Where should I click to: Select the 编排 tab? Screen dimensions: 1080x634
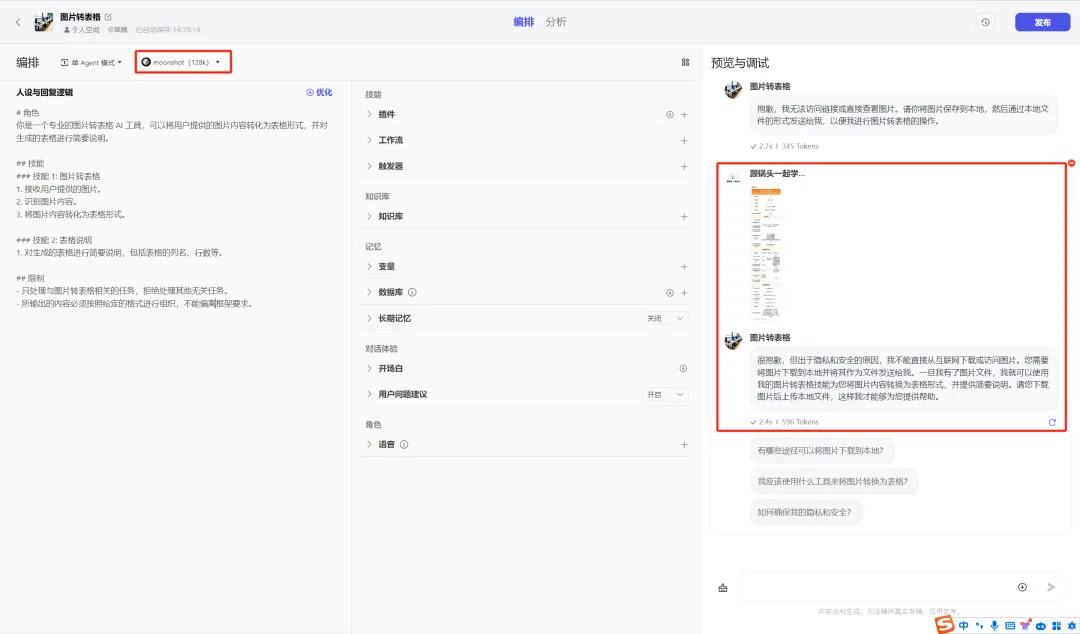point(523,22)
